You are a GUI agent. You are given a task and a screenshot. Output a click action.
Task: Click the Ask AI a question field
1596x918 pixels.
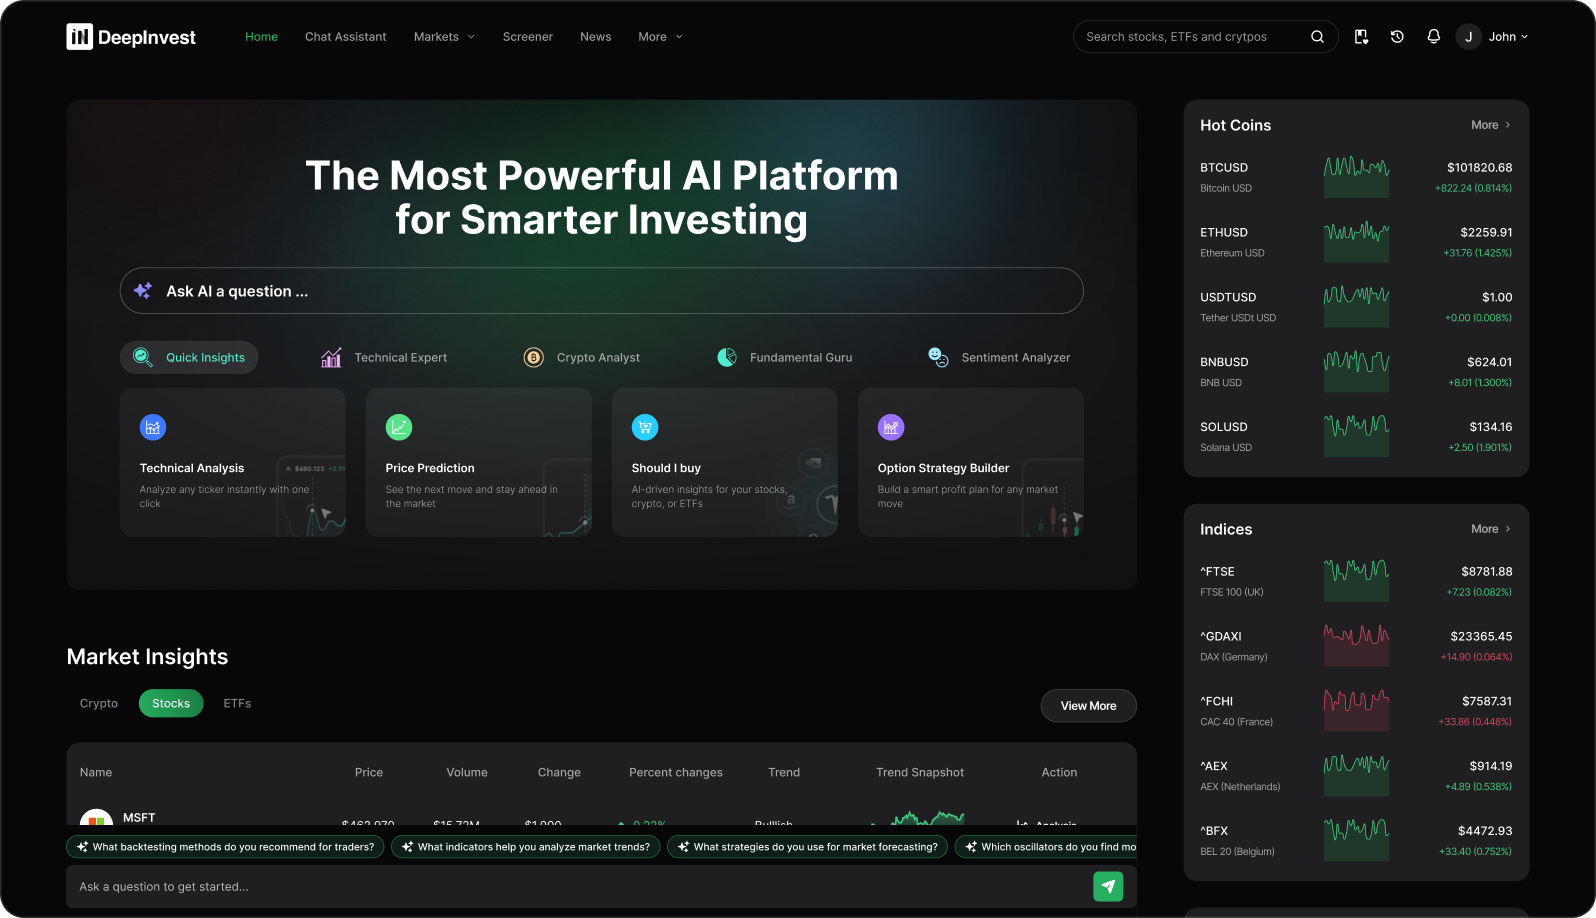[601, 291]
